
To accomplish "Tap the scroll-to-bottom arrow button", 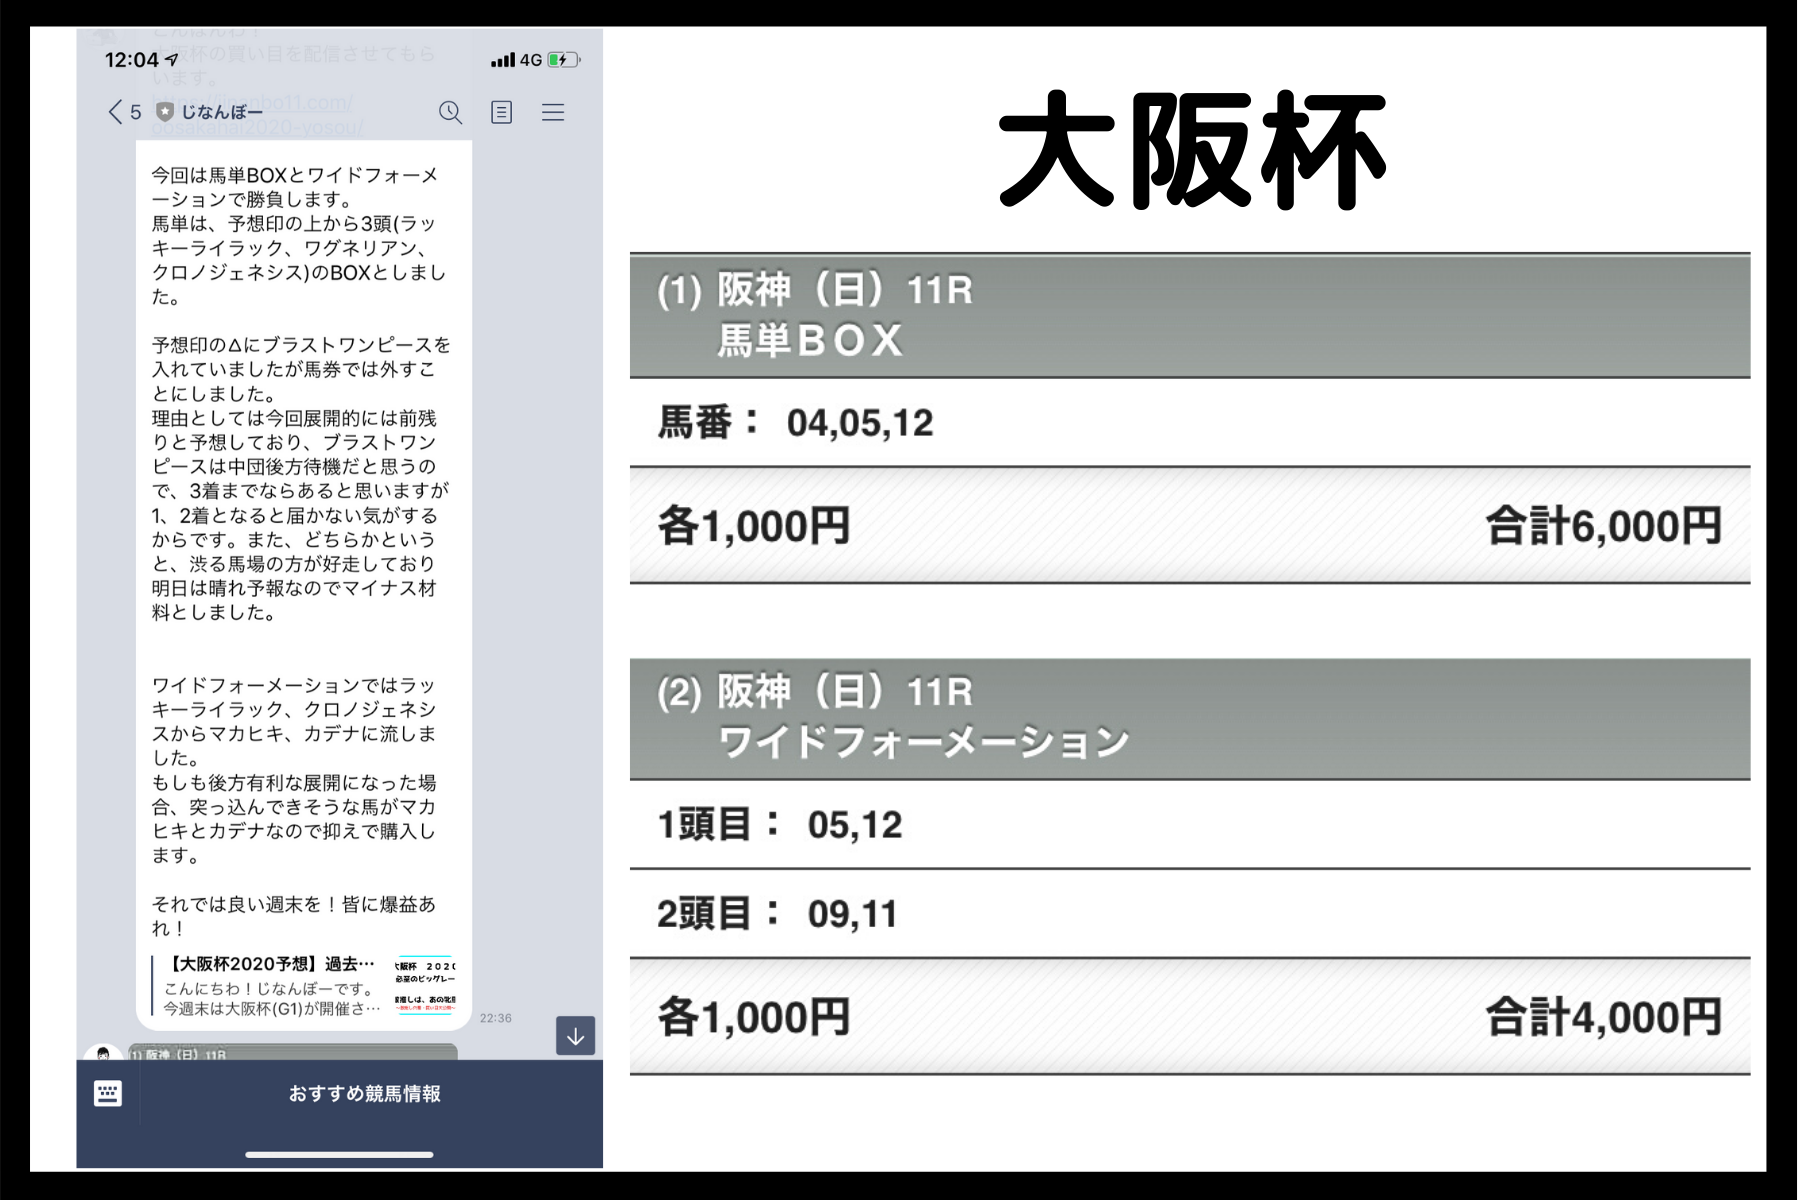I will 575,1036.
